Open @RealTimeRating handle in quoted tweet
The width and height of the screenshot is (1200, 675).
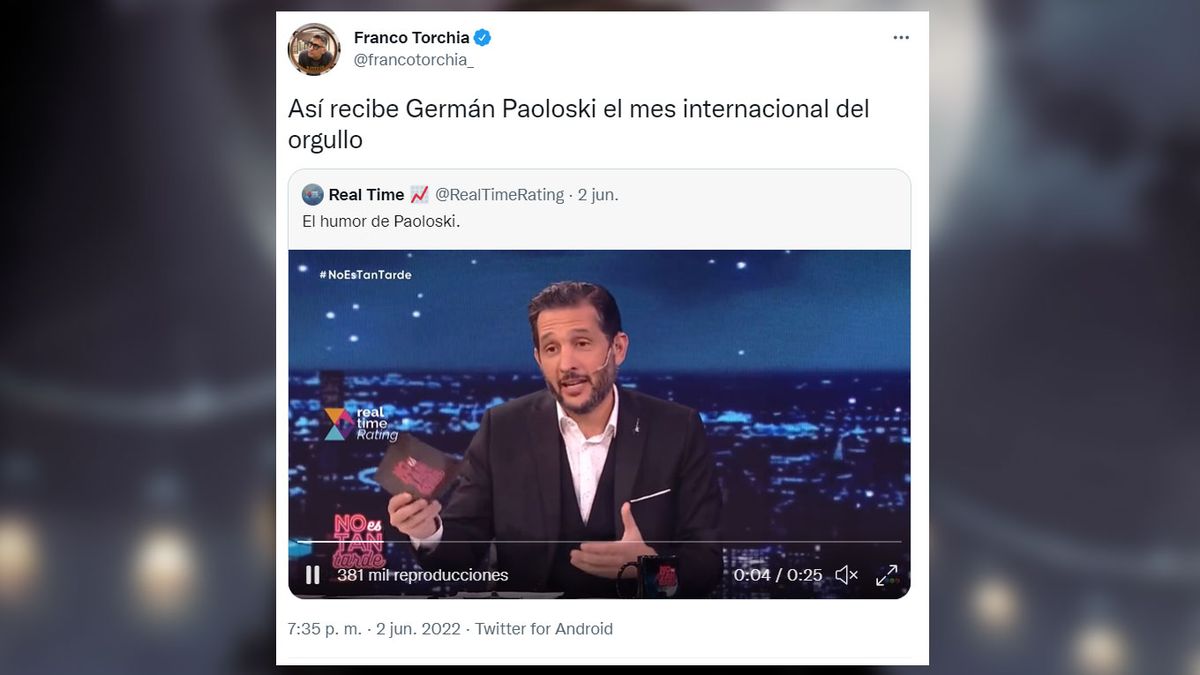pyautogui.click(x=499, y=195)
